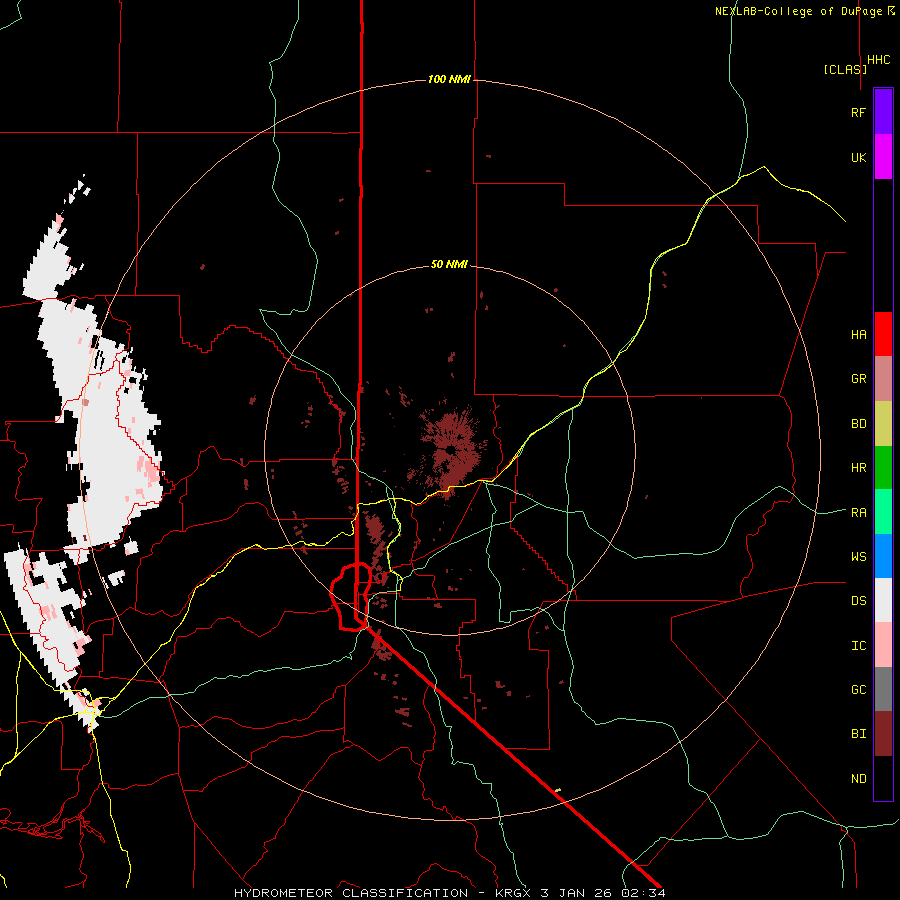Click the UK magenta legend swatch
Image resolution: width=900 pixels, height=900 pixels.
[x=883, y=157]
